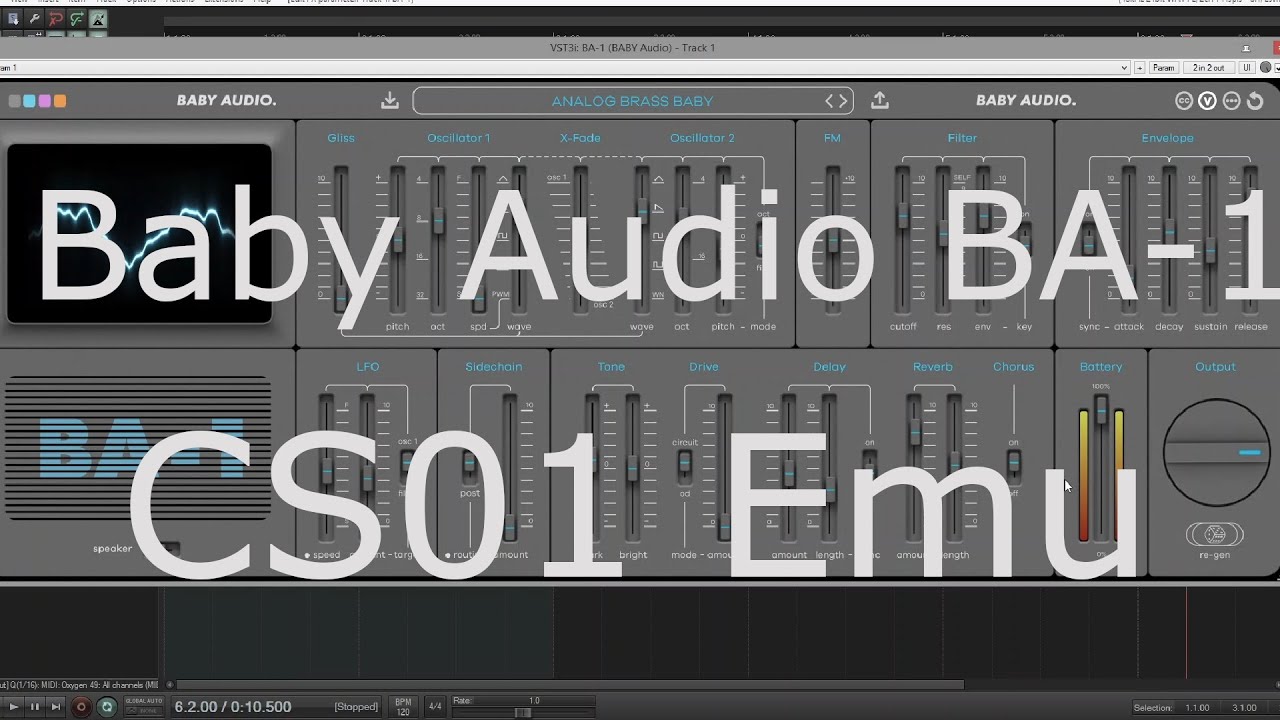
Task: Click the circled V icon
Action: click(x=1207, y=101)
